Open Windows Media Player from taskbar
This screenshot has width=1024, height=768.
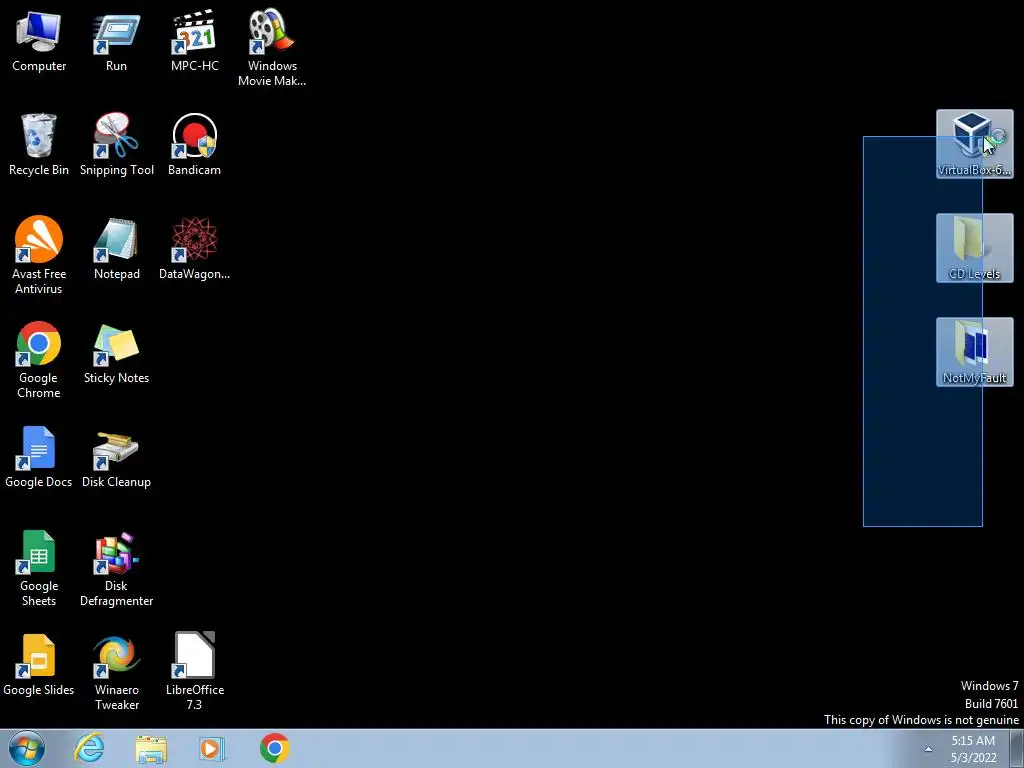pos(212,748)
